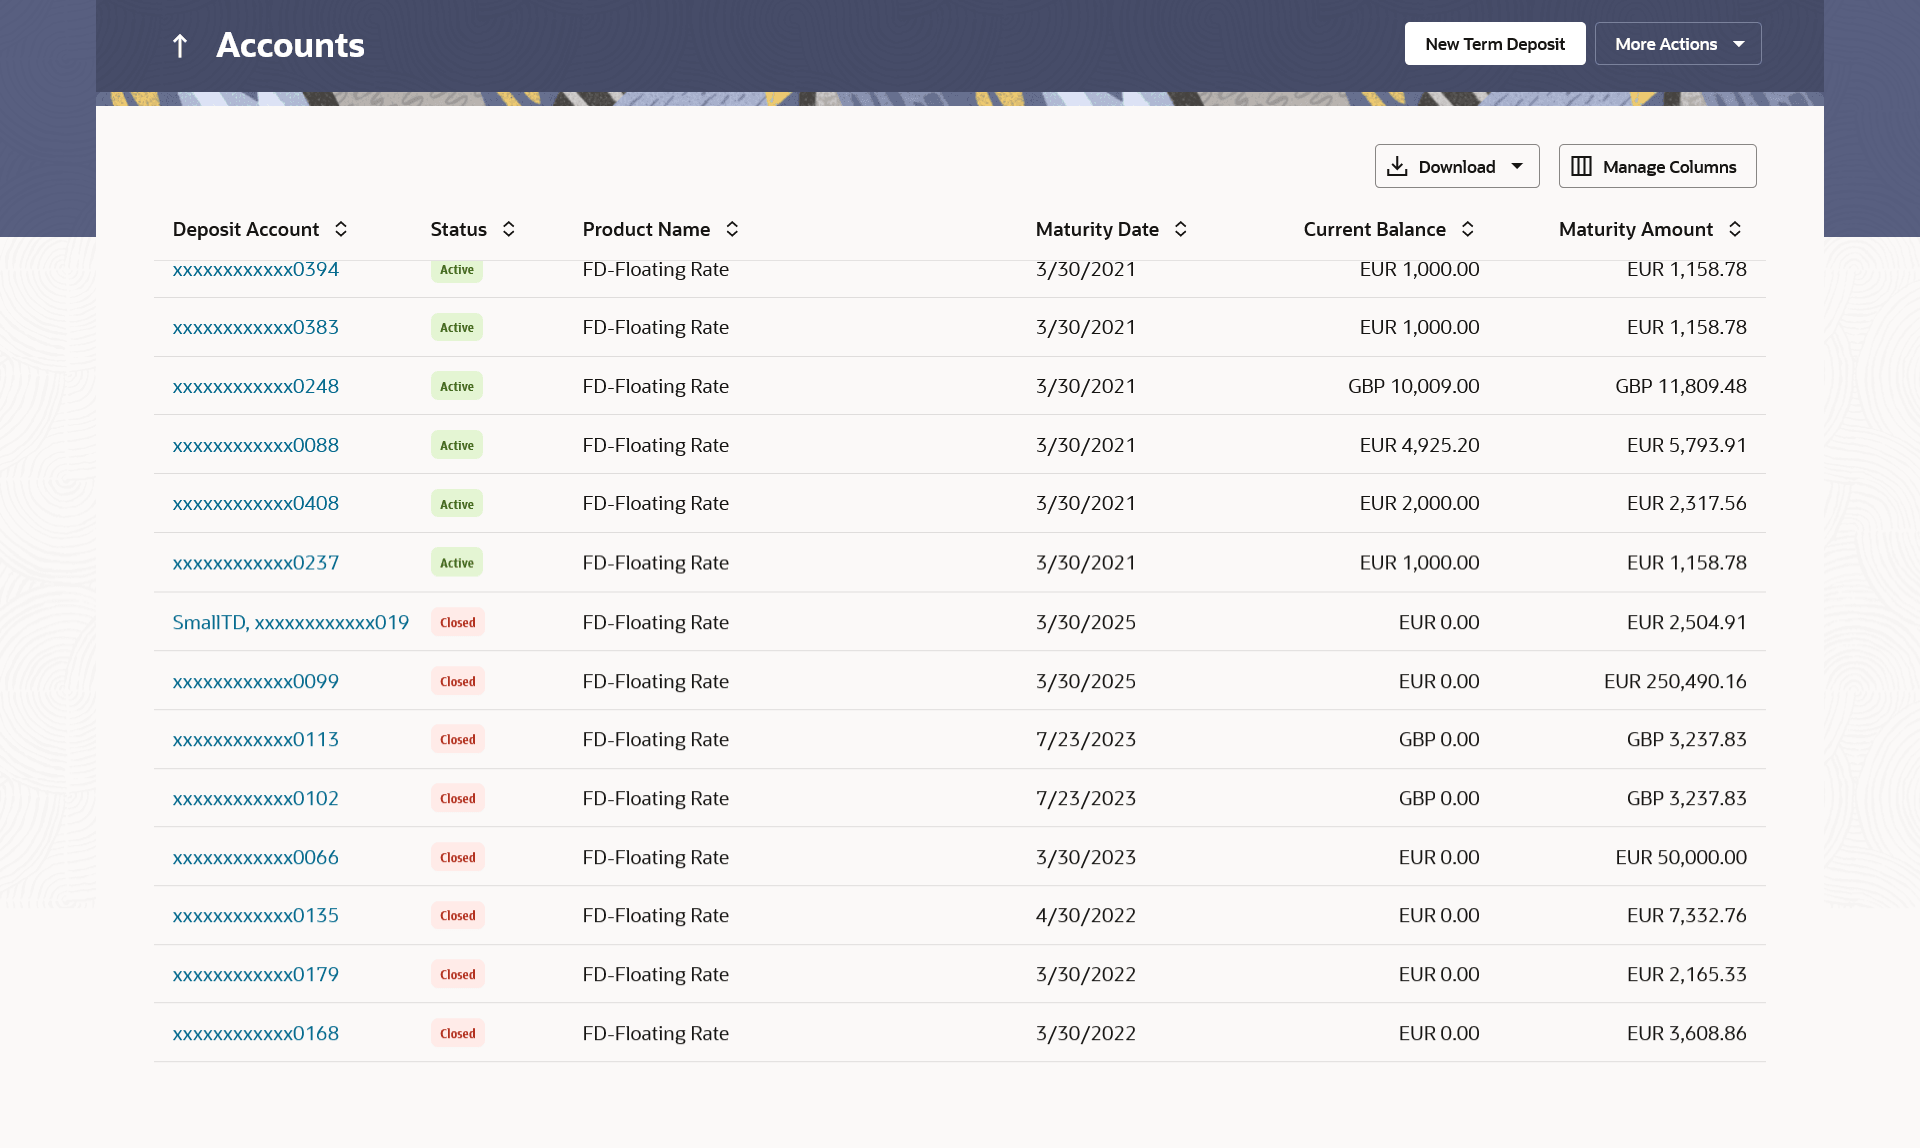Open deposit account ending 0248
The width and height of the screenshot is (1920, 1148).
tap(256, 386)
